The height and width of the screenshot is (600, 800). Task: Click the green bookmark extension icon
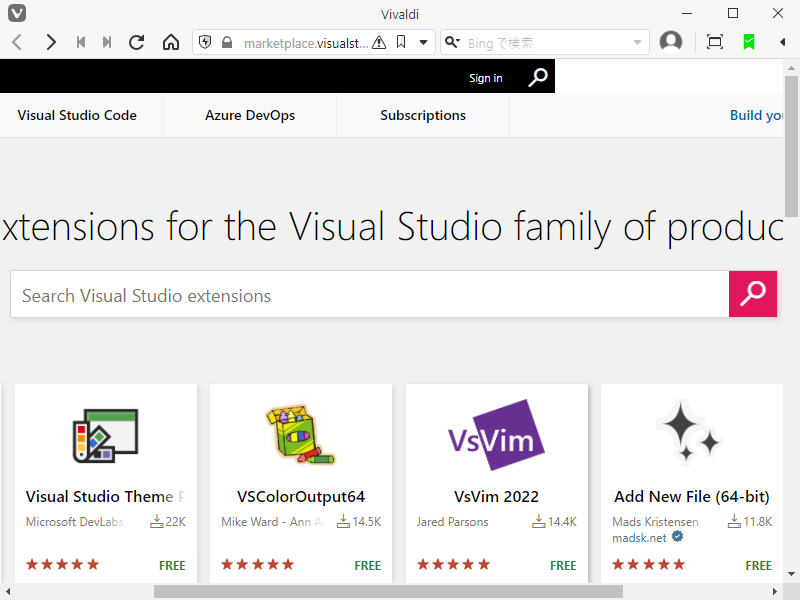click(749, 42)
